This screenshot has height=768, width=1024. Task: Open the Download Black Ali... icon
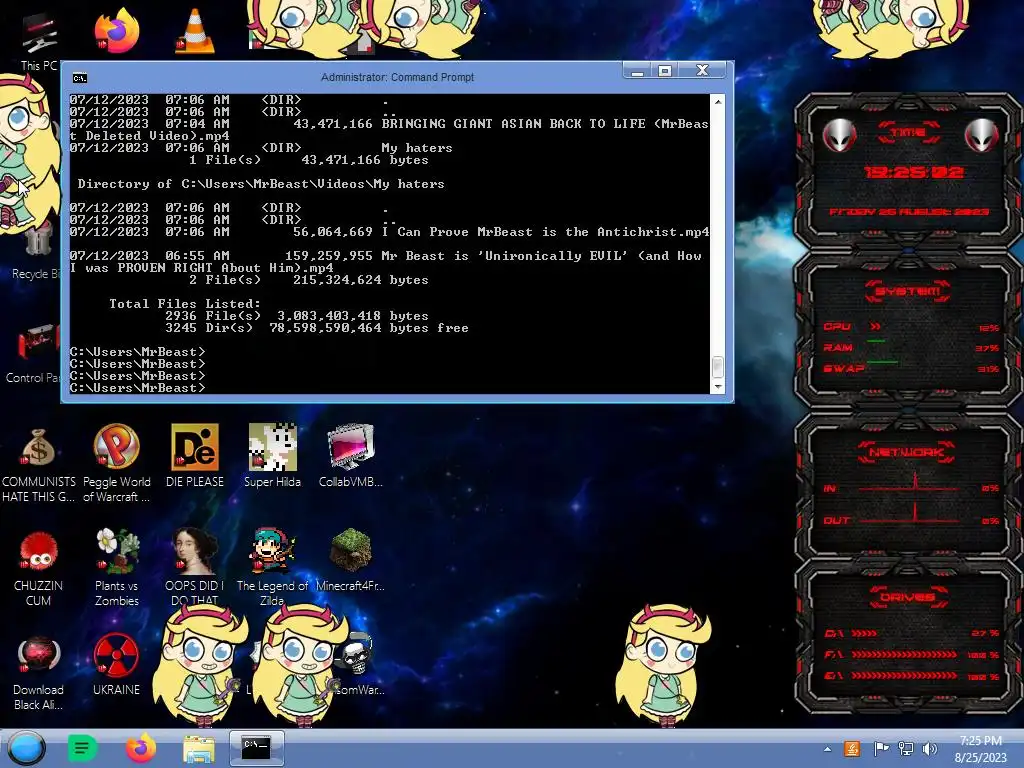[39, 673]
